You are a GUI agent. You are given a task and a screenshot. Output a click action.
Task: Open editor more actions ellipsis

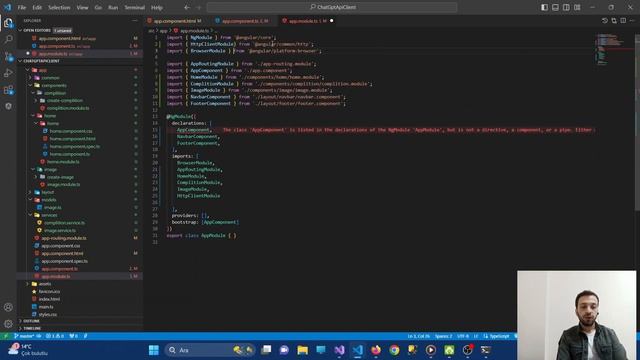[x=632, y=20]
